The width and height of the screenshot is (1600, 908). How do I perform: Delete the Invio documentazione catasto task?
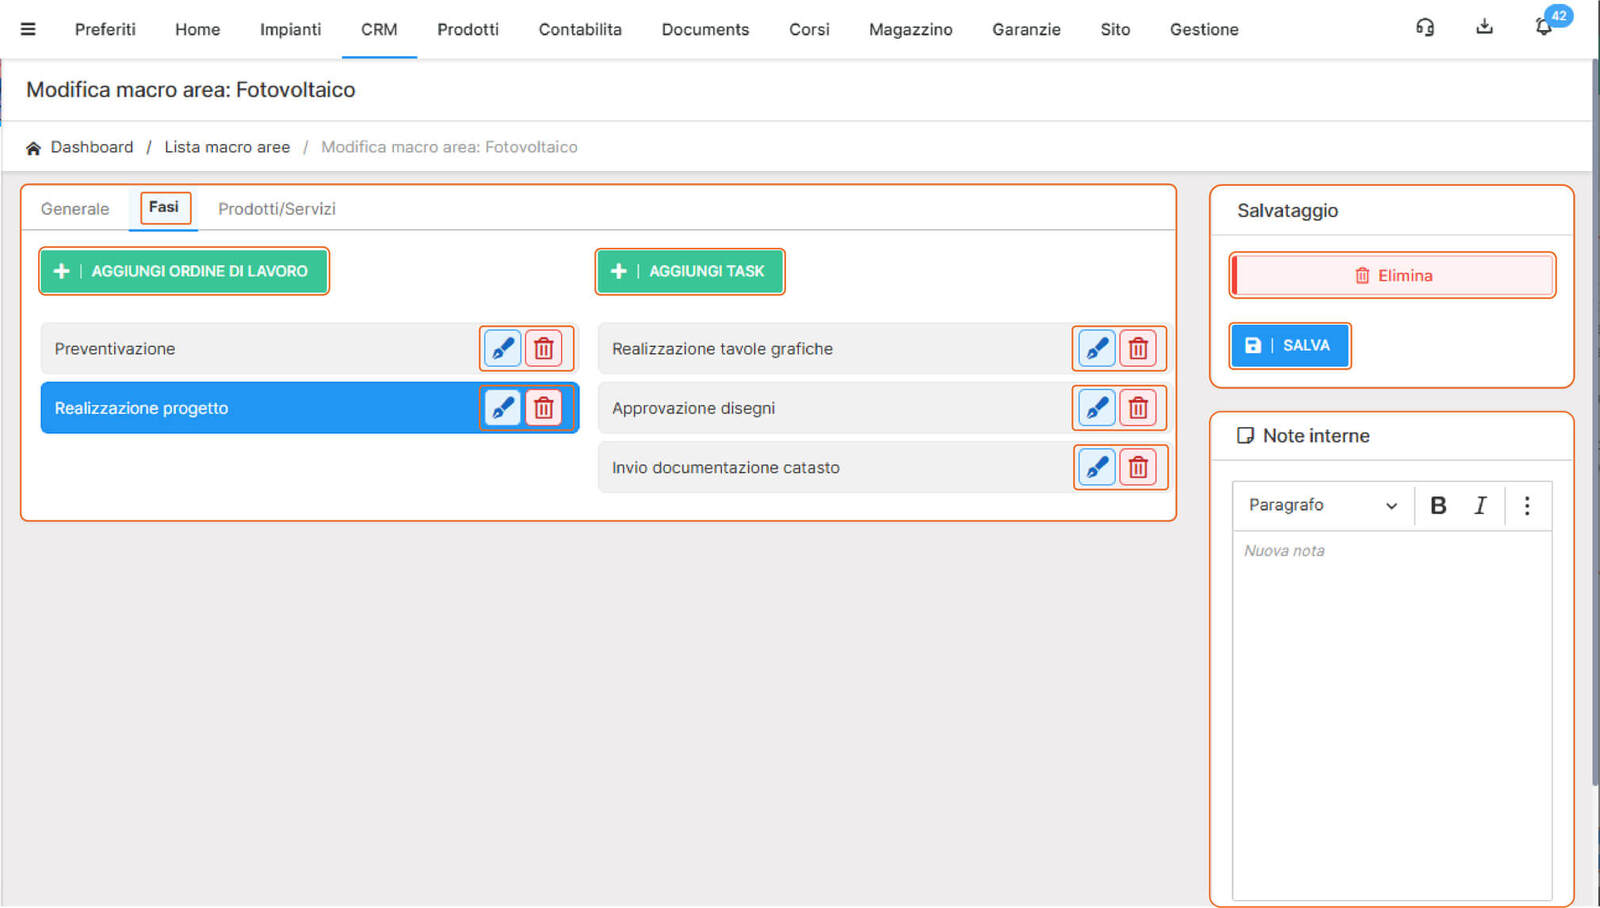[1138, 468]
